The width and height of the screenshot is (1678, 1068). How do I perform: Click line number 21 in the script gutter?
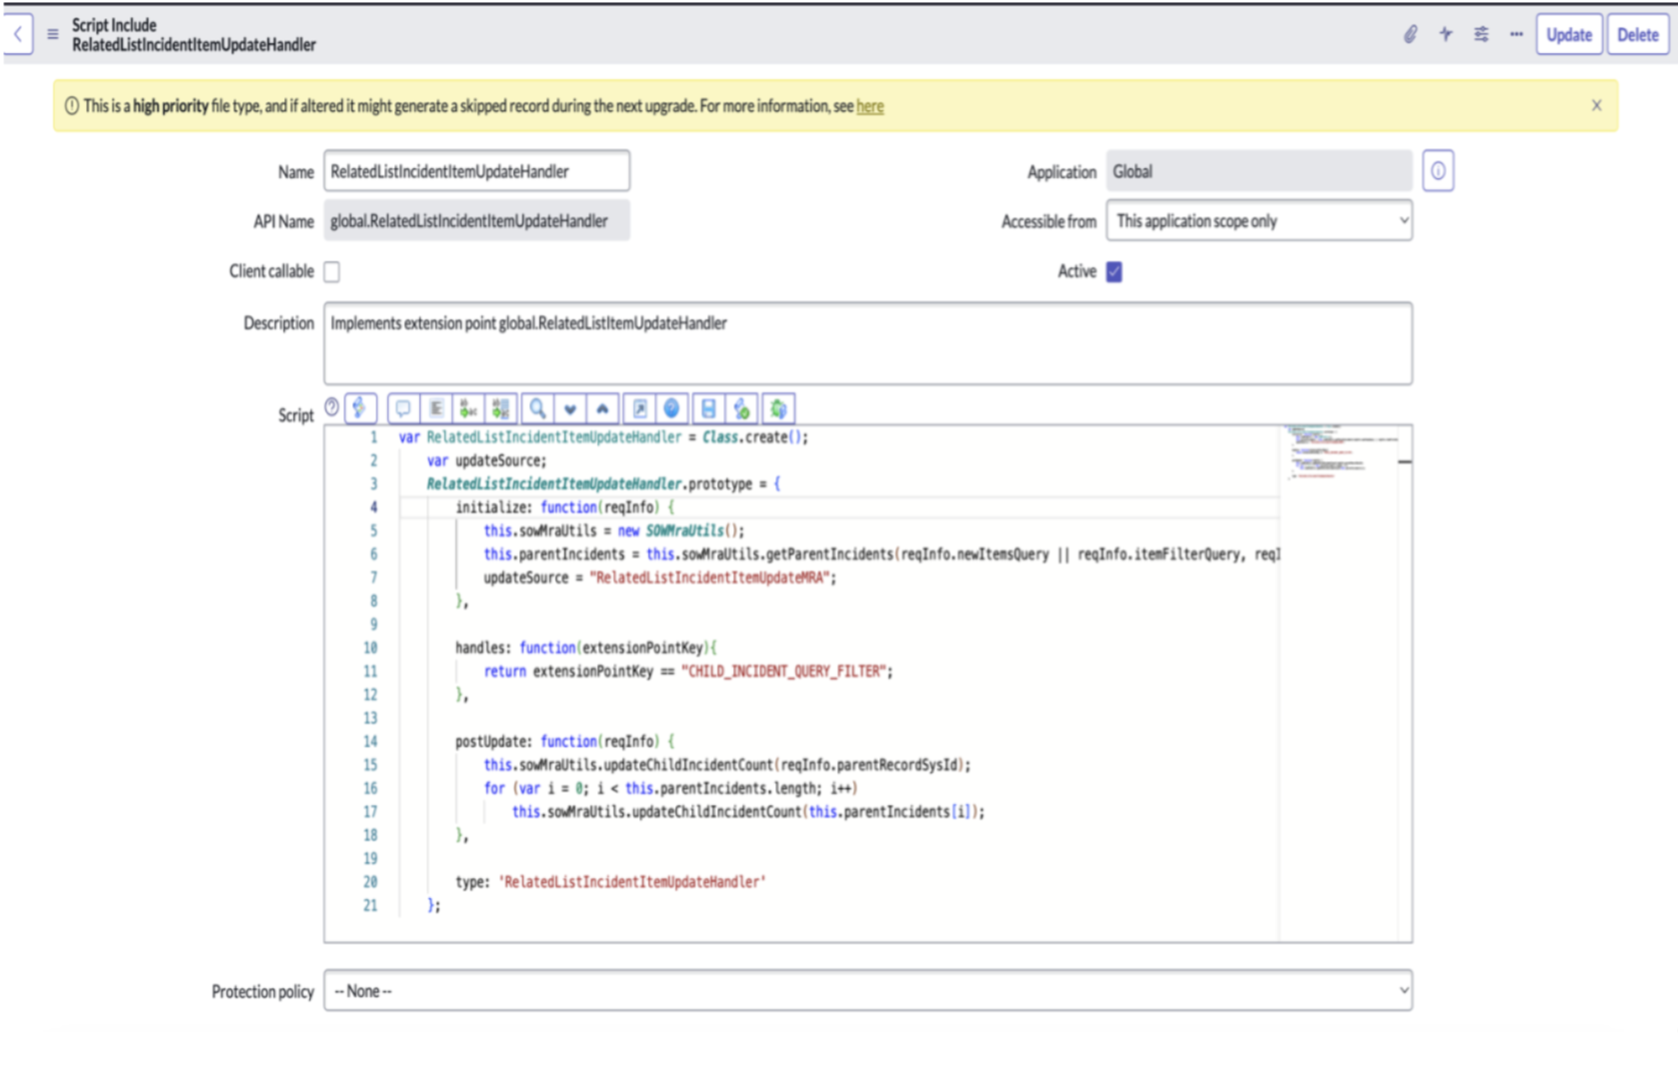point(370,905)
